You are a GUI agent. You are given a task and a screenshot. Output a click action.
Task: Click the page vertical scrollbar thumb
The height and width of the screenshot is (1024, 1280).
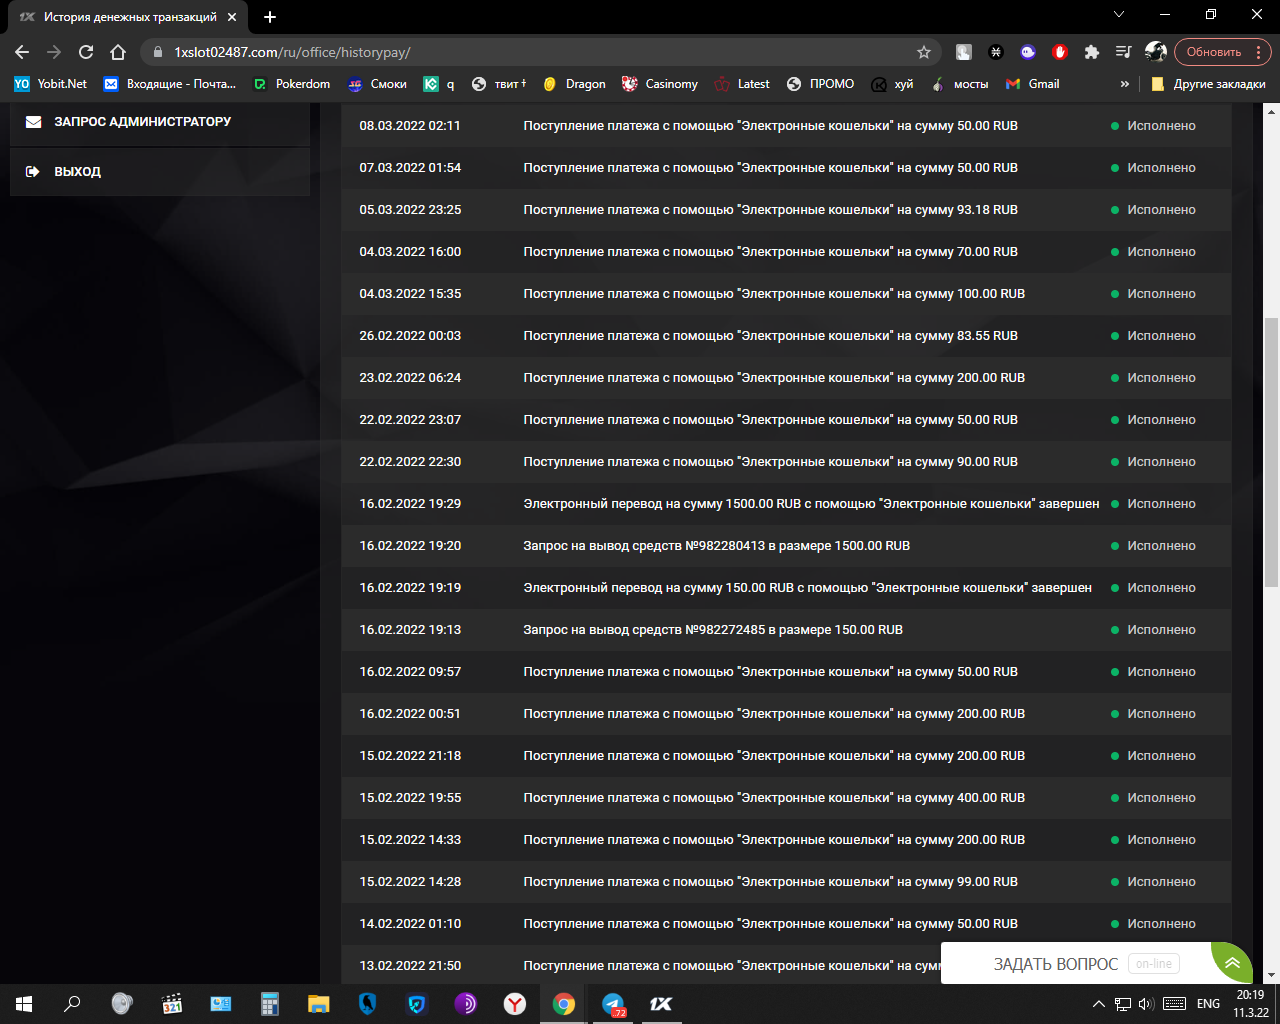click(1271, 450)
